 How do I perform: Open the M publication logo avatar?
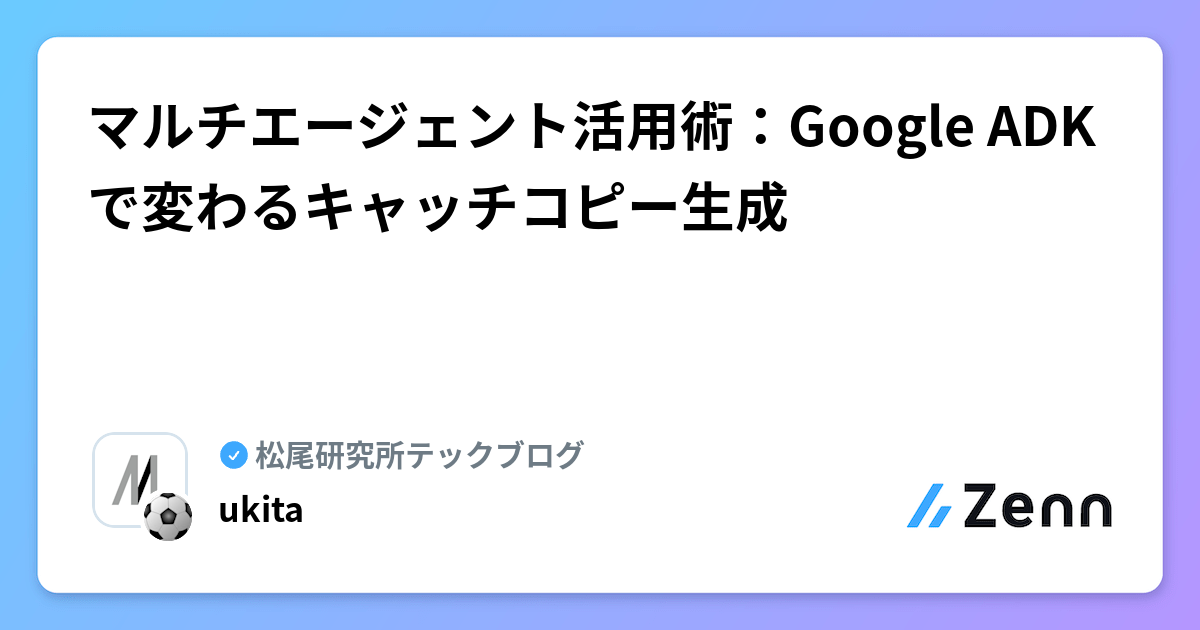[x=139, y=478]
